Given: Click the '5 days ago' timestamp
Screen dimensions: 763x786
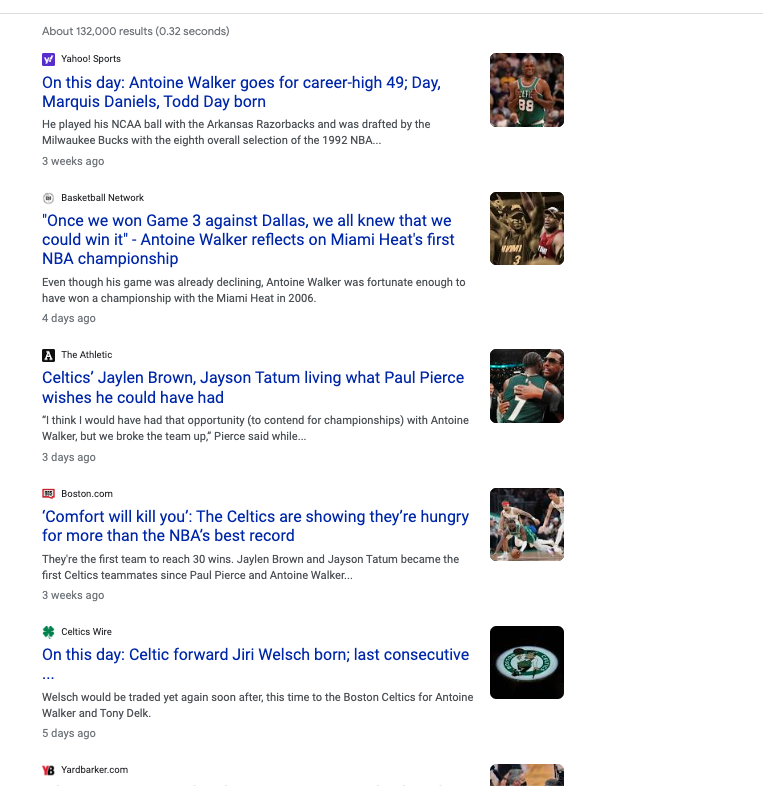Looking at the screenshot, I should point(69,733).
